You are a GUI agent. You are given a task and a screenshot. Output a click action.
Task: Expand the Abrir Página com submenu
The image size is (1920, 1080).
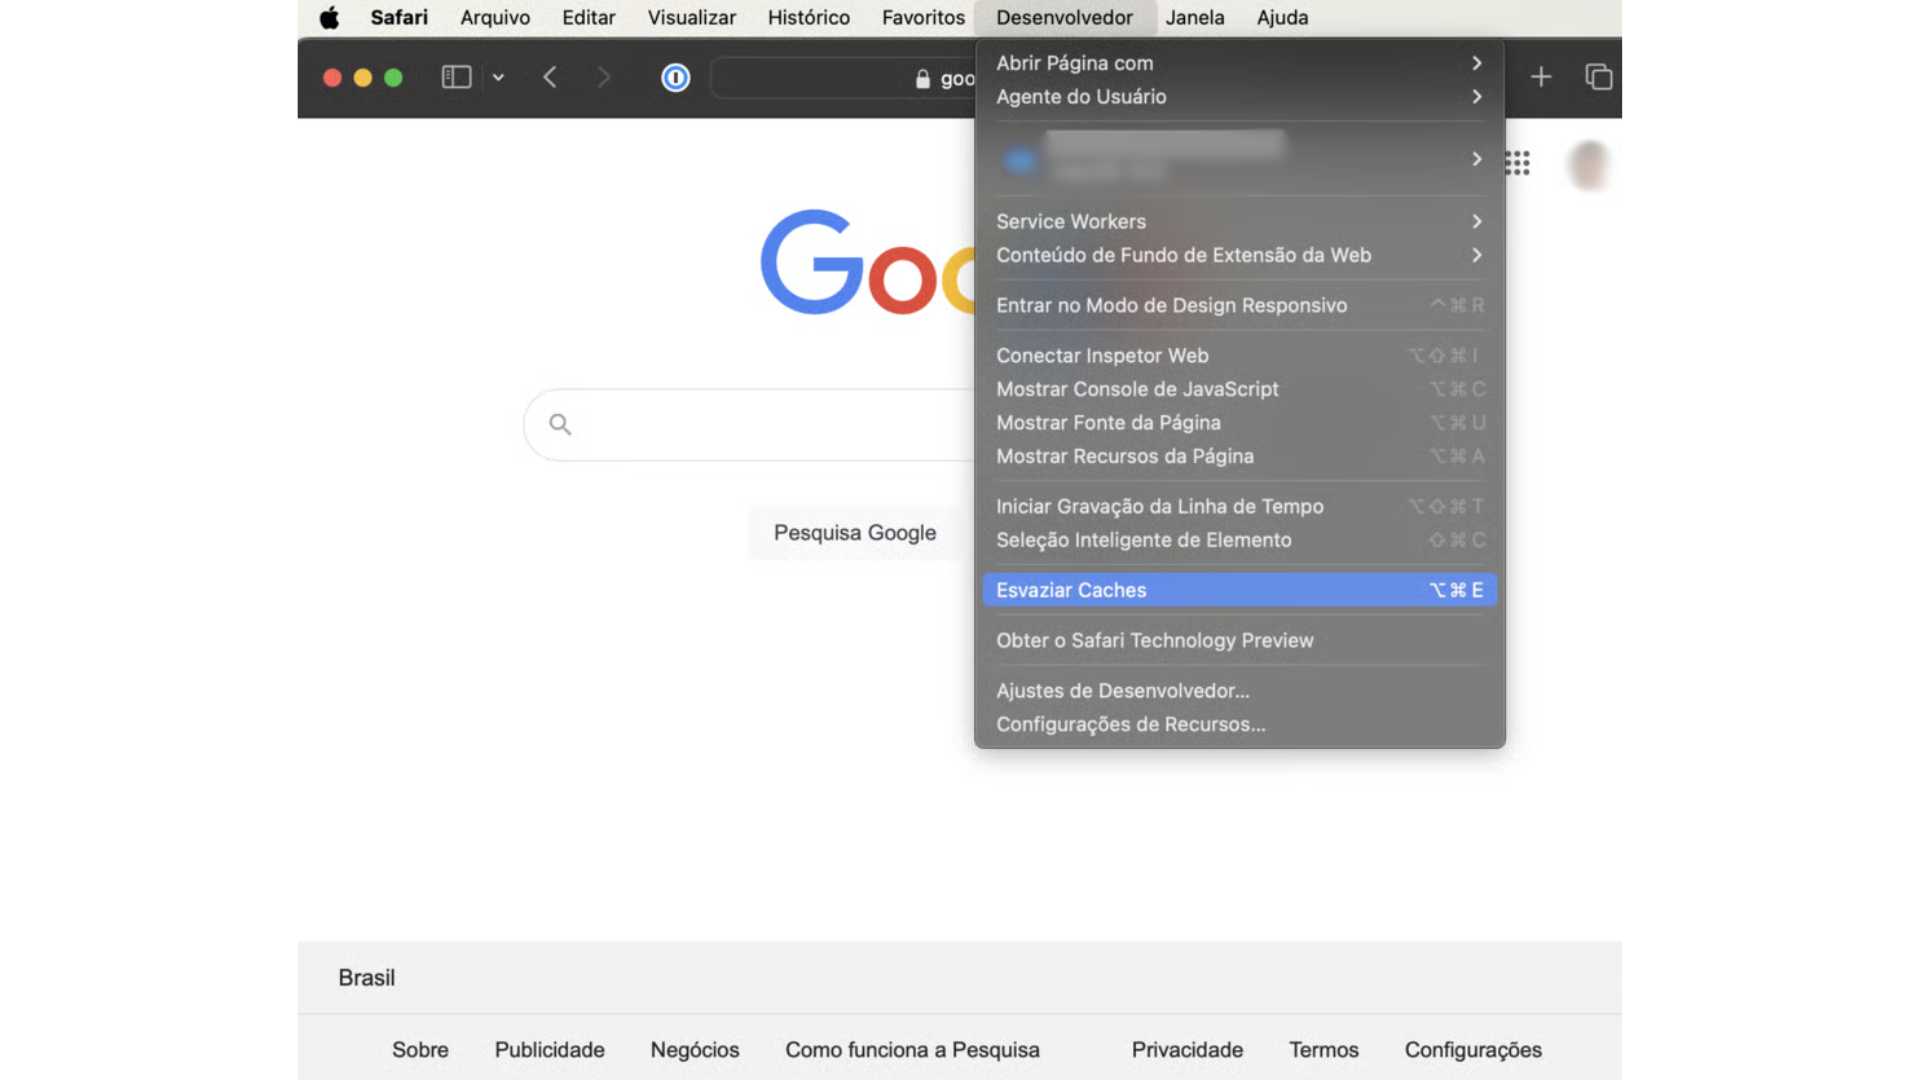(1239, 63)
